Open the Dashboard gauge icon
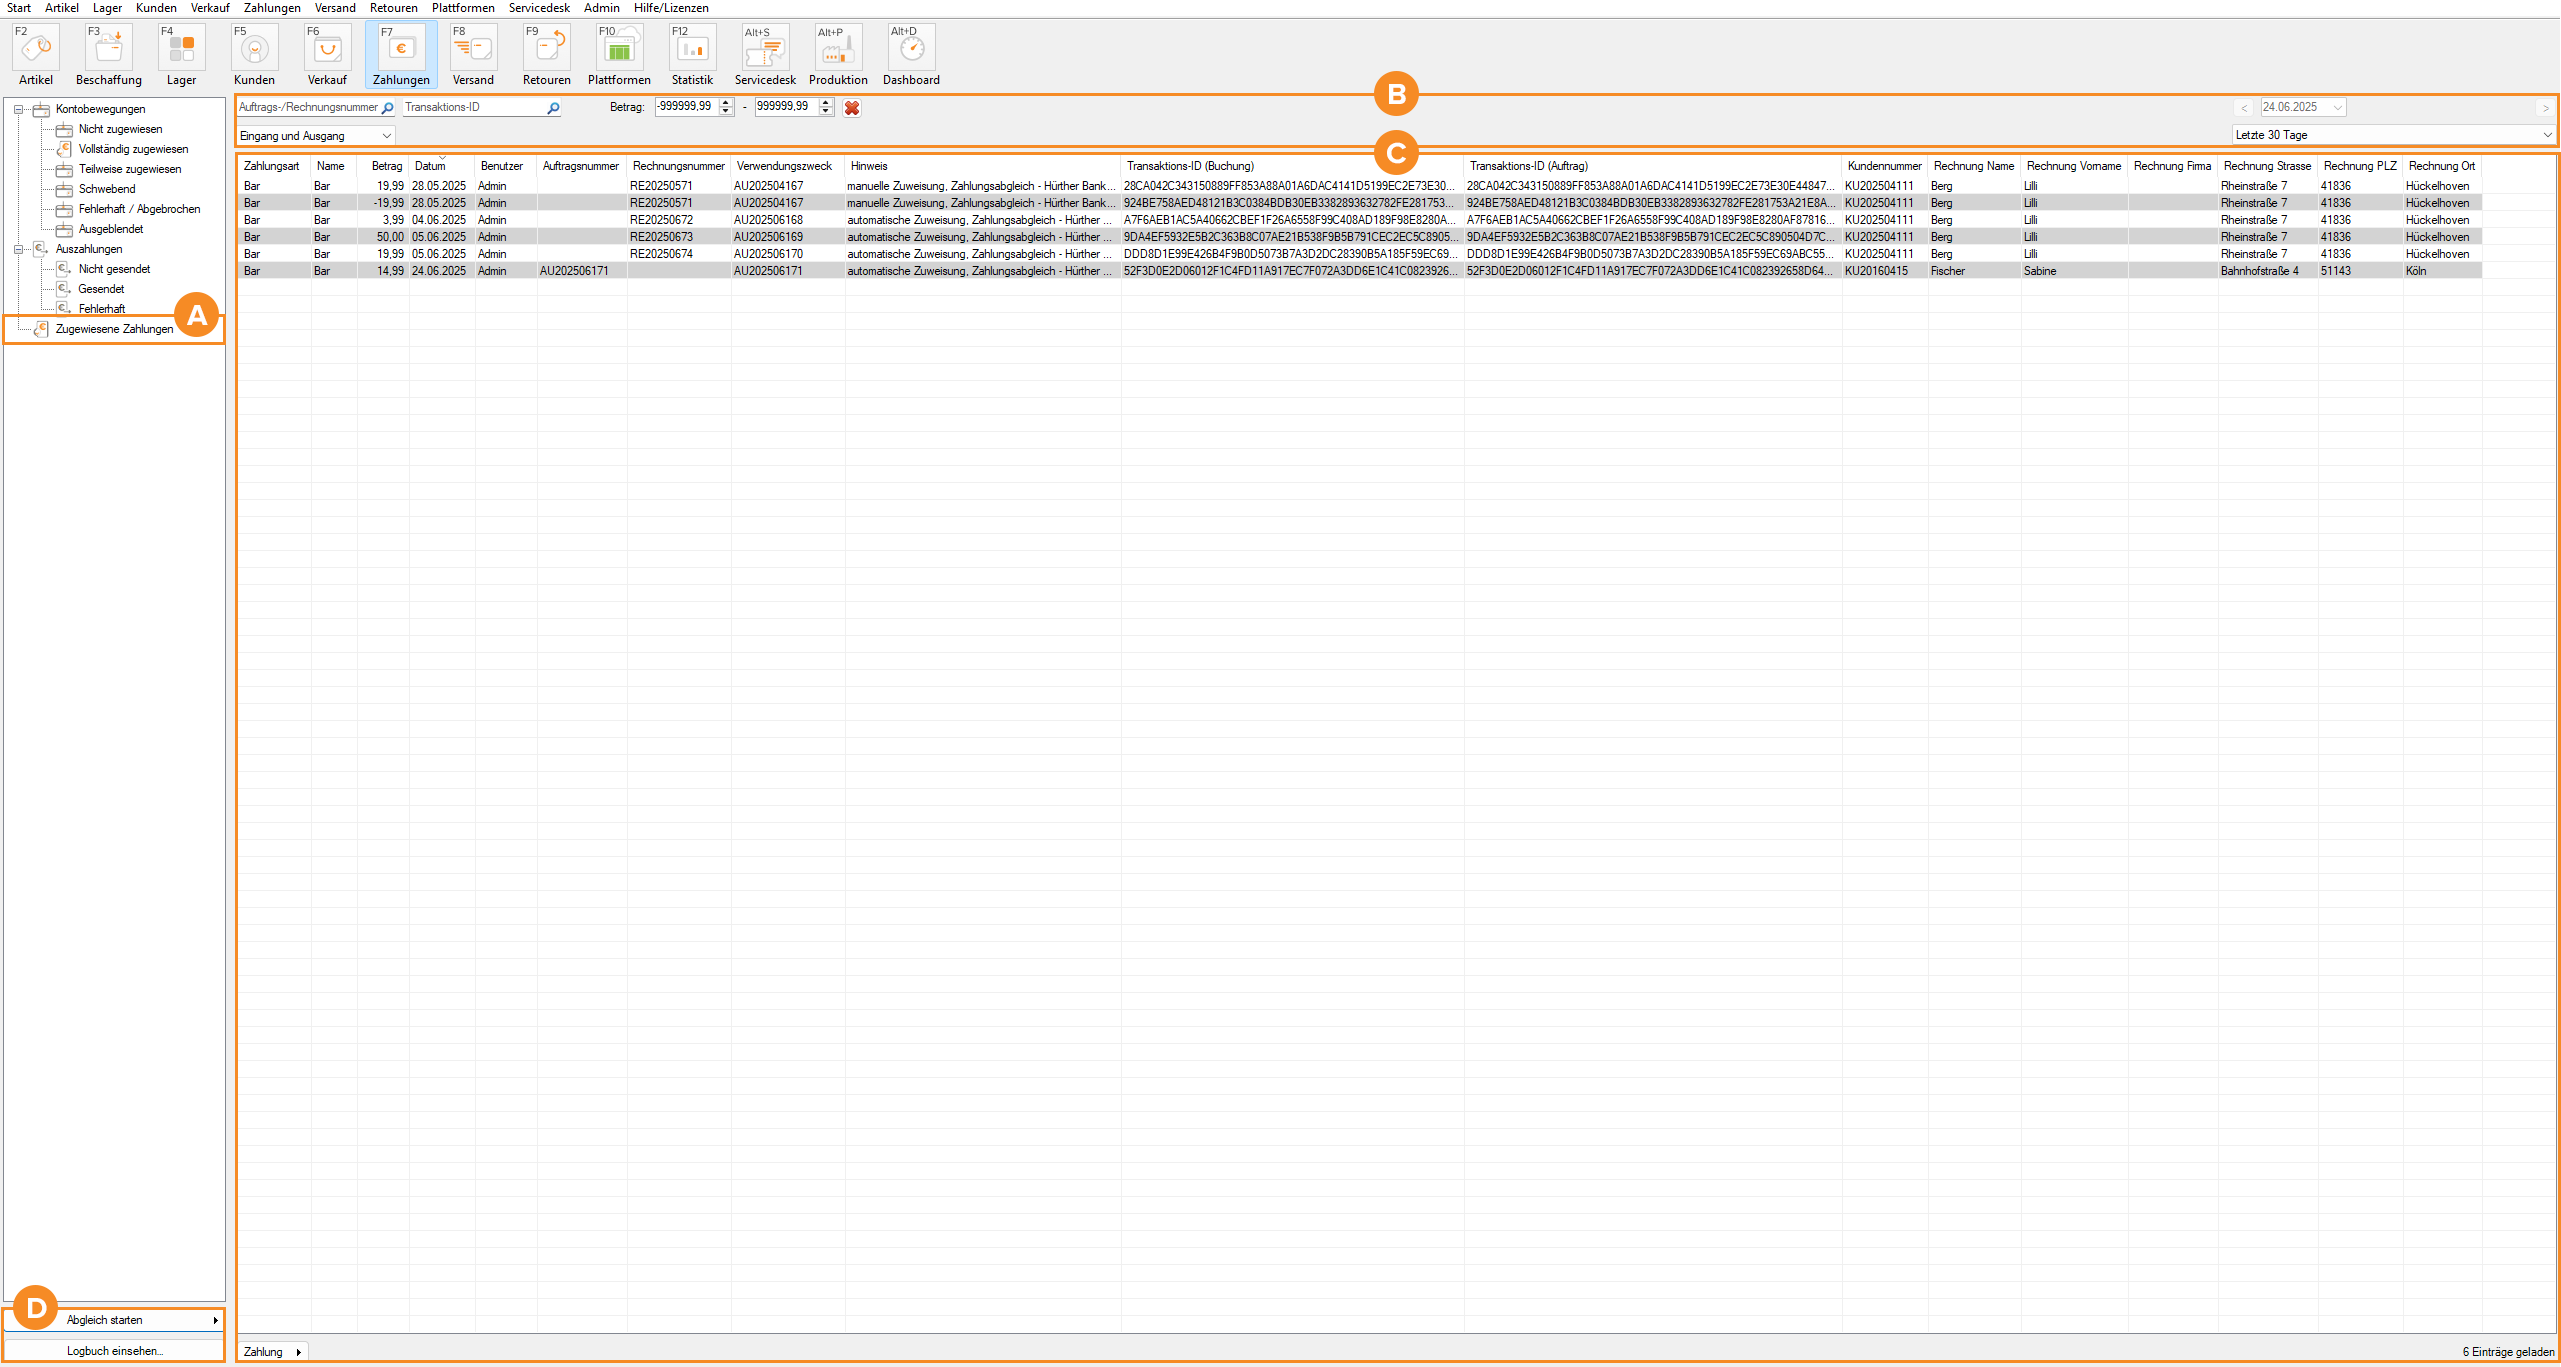2561x1367 pixels. 911,48
